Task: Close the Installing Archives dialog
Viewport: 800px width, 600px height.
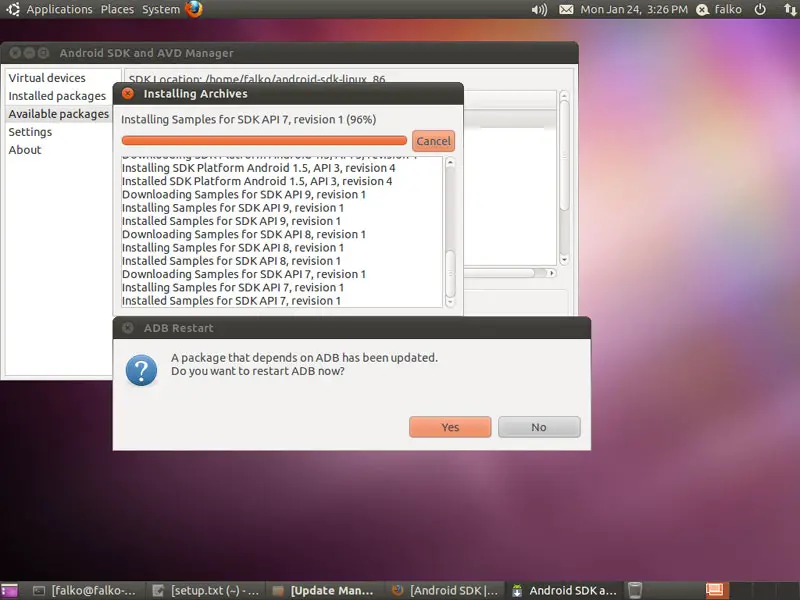Action: click(128, 93)
